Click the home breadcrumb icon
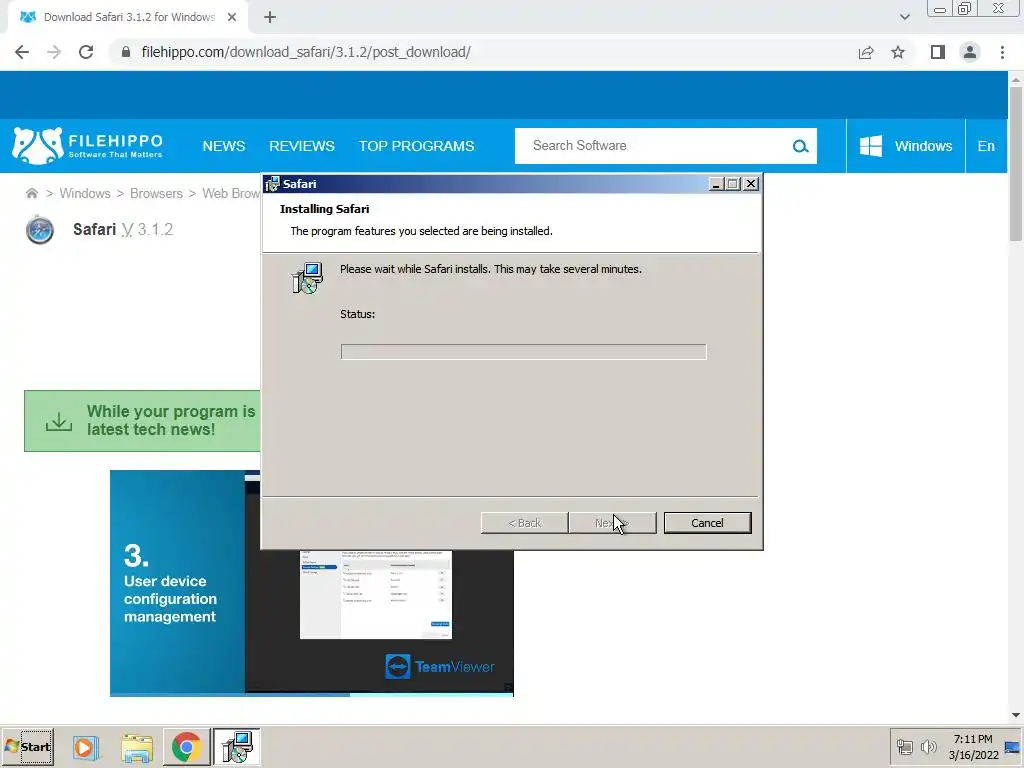This screenshot has height=768, width=1024. pyautogui.click(x=31, y=193)
